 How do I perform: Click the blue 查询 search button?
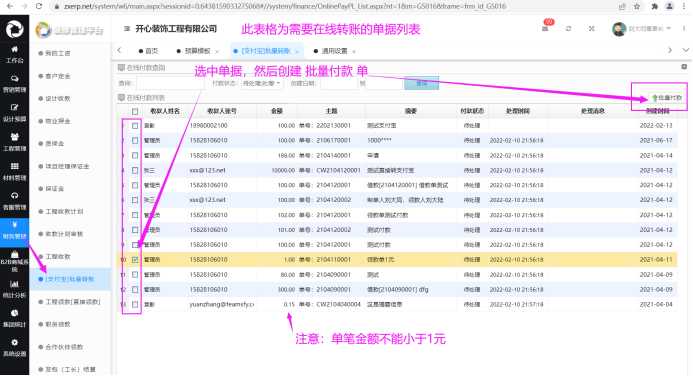[x=422, y=83]
